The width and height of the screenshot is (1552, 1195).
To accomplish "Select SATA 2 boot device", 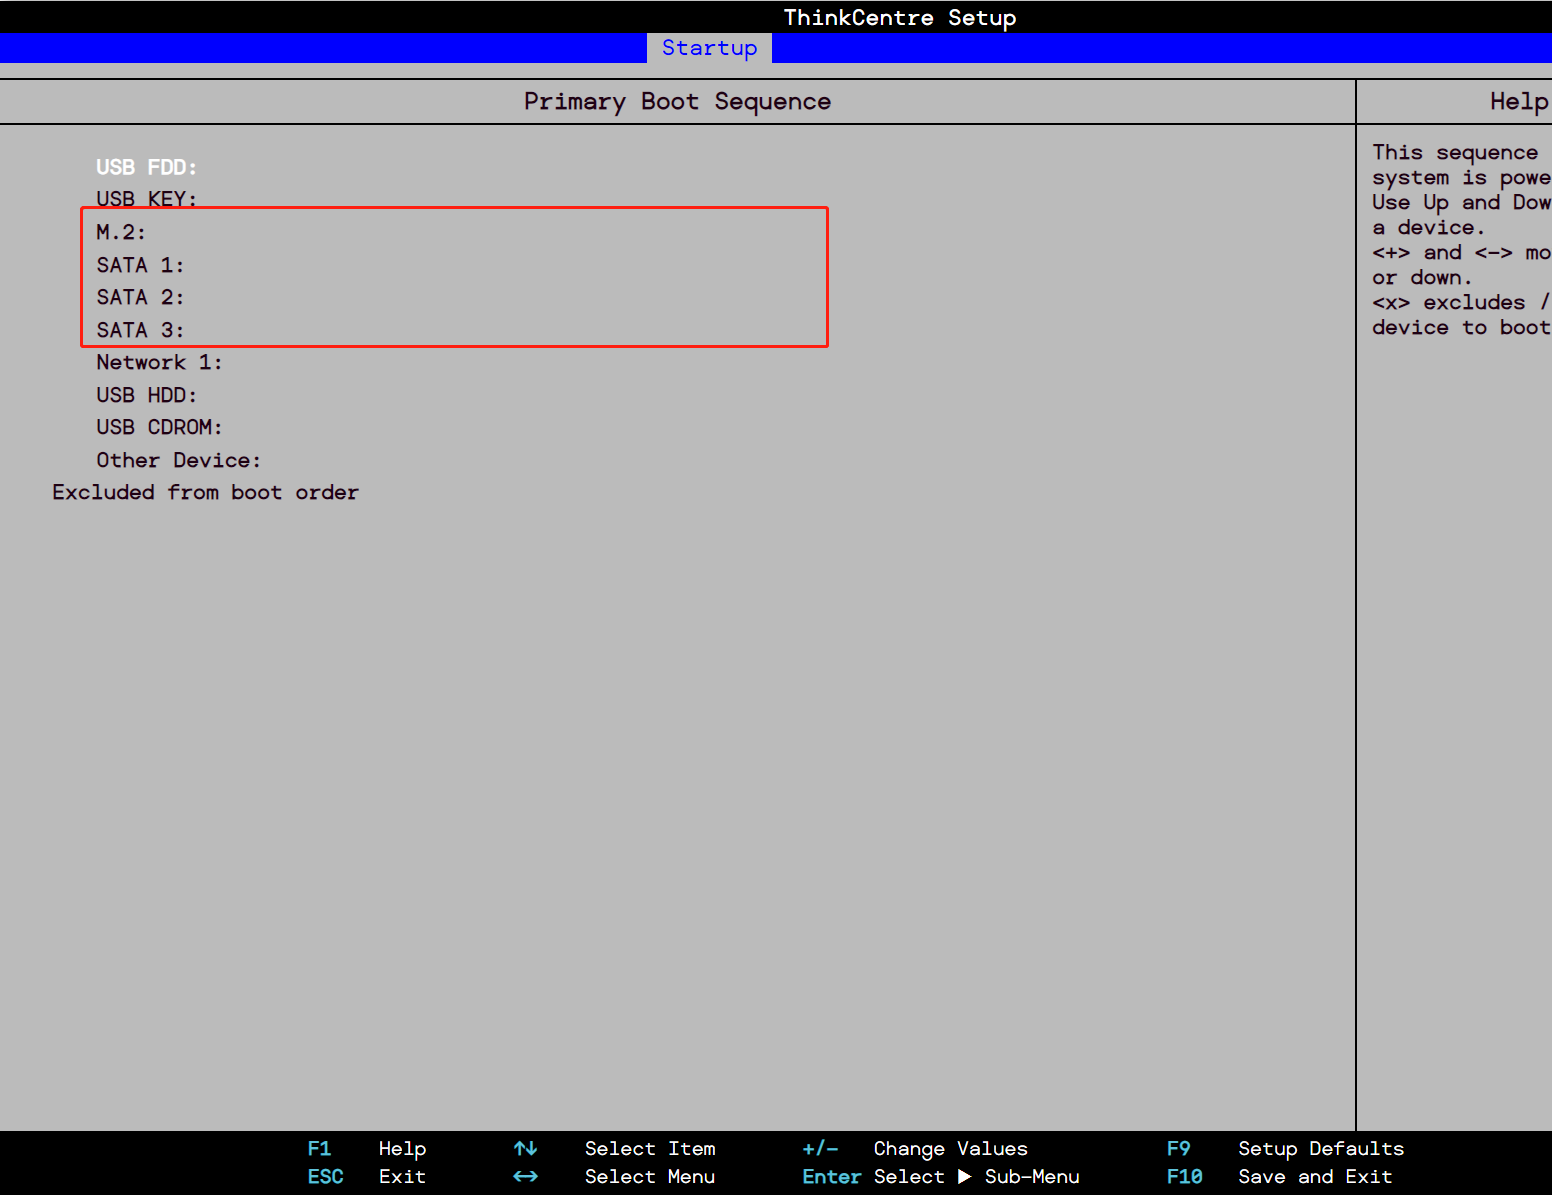I will tap(140, 297).
